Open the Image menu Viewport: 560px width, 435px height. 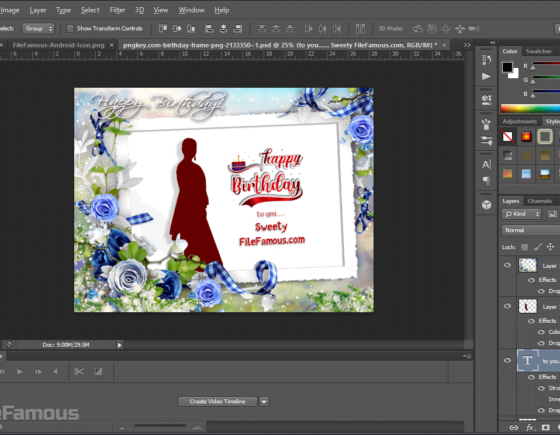(10, 10)
